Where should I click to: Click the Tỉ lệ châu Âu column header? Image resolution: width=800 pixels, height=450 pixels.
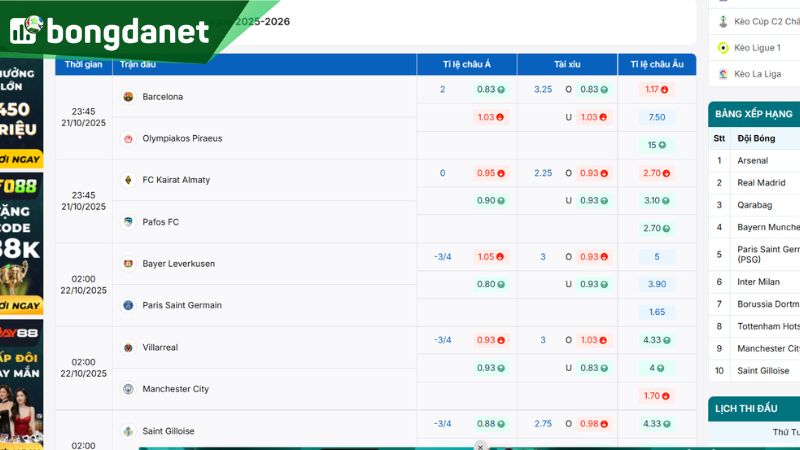click(x=656, y=64)
